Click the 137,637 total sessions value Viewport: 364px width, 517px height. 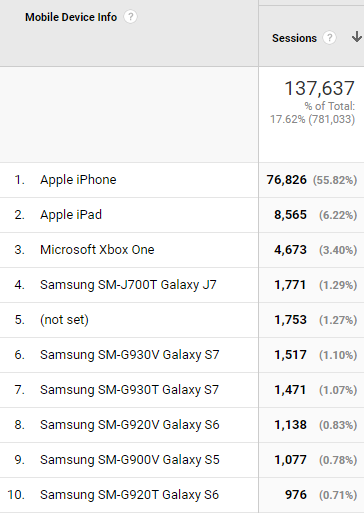319,88
